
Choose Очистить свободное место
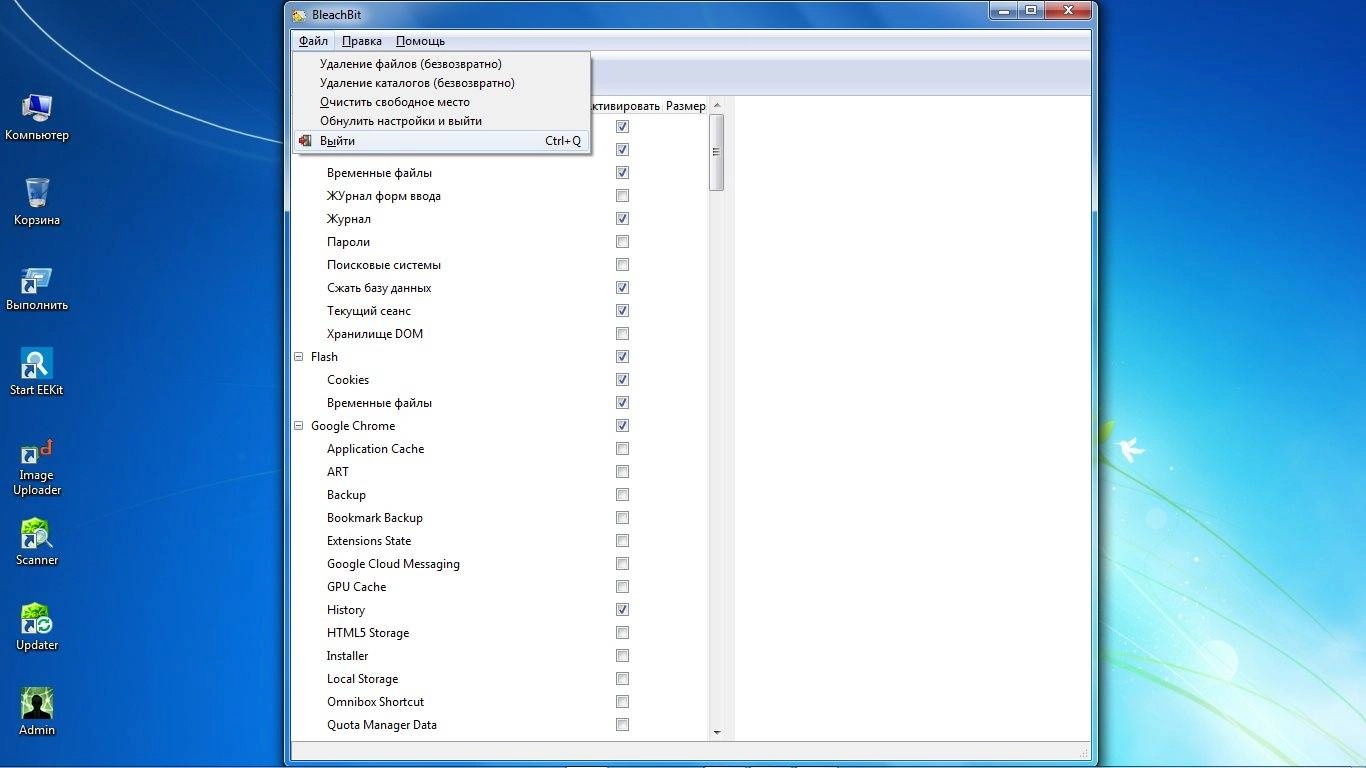coord(442,102)
